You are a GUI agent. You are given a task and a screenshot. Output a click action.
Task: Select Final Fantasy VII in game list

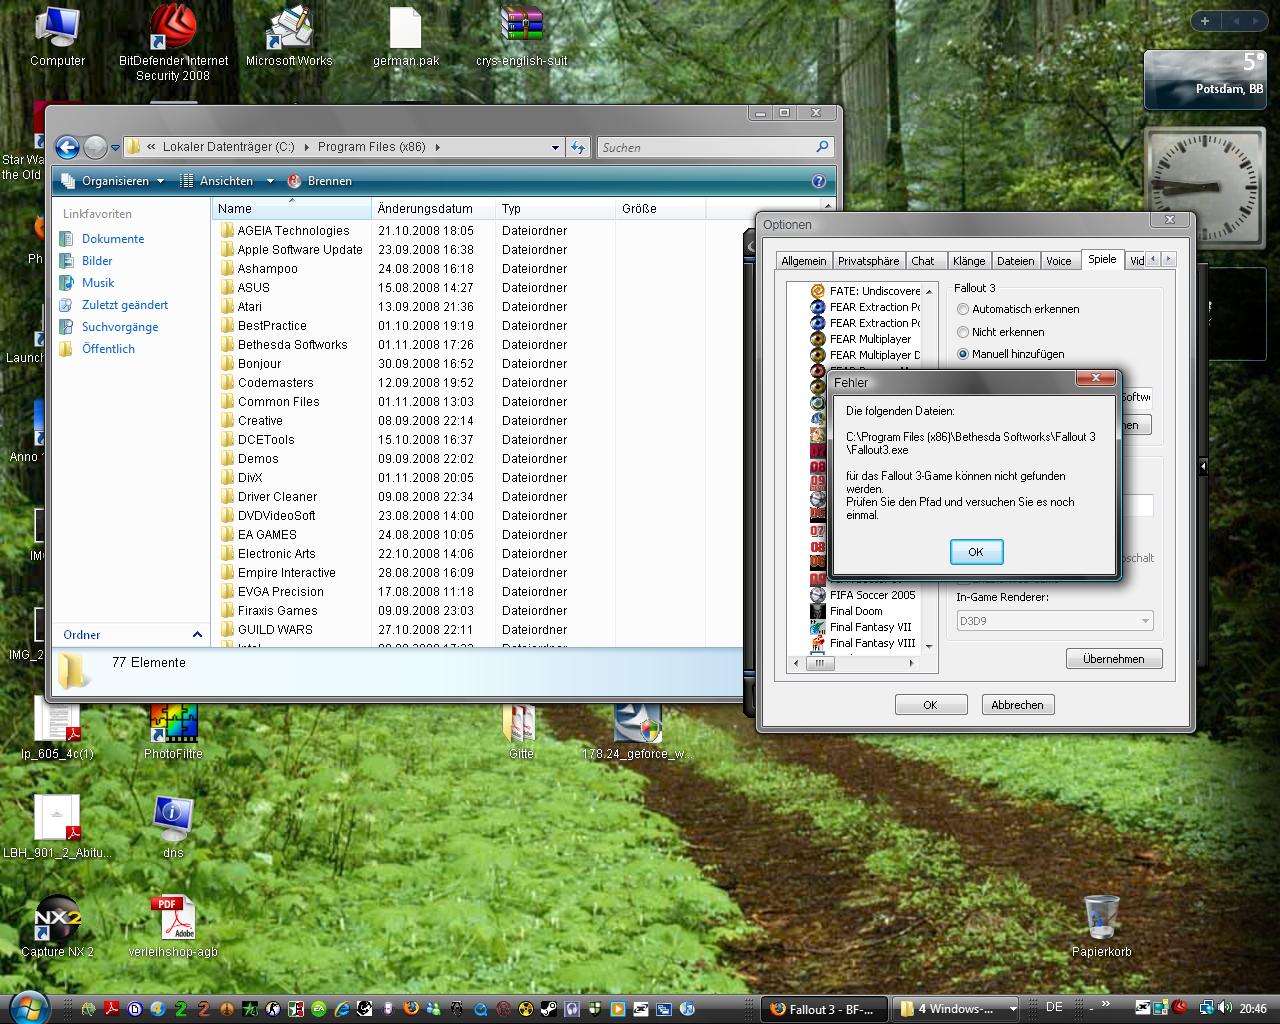click(x=870, y=627)
